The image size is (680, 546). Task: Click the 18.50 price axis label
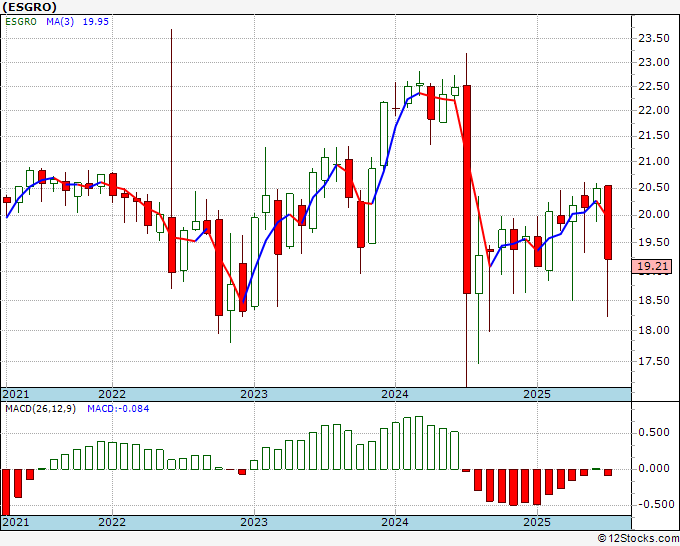pos(654,300)
